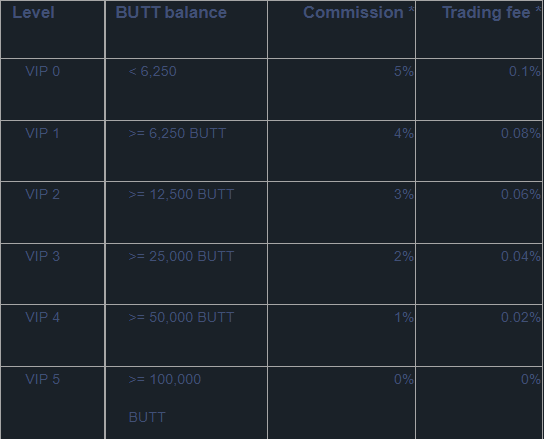Click the Level column header
544x439 pixels.
pyautogui.click(x=52, y=29)
